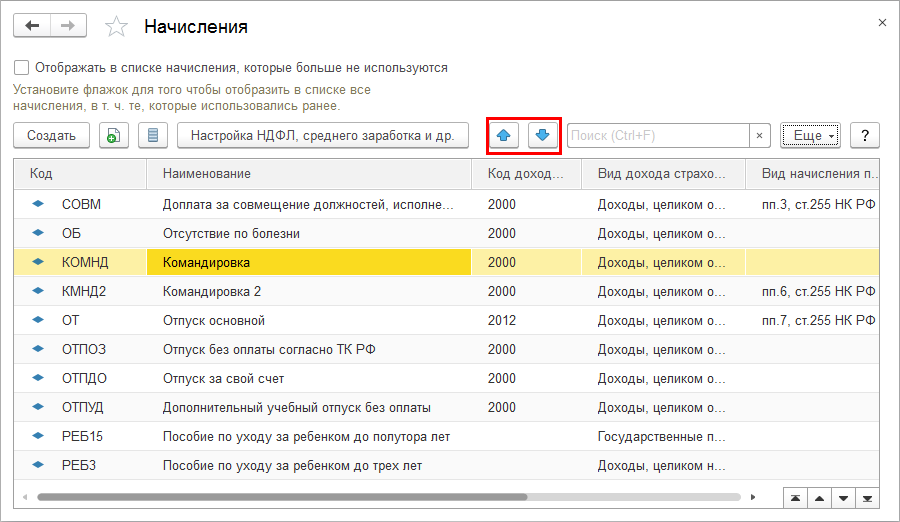Add Начисления to favorites with star

117,27
